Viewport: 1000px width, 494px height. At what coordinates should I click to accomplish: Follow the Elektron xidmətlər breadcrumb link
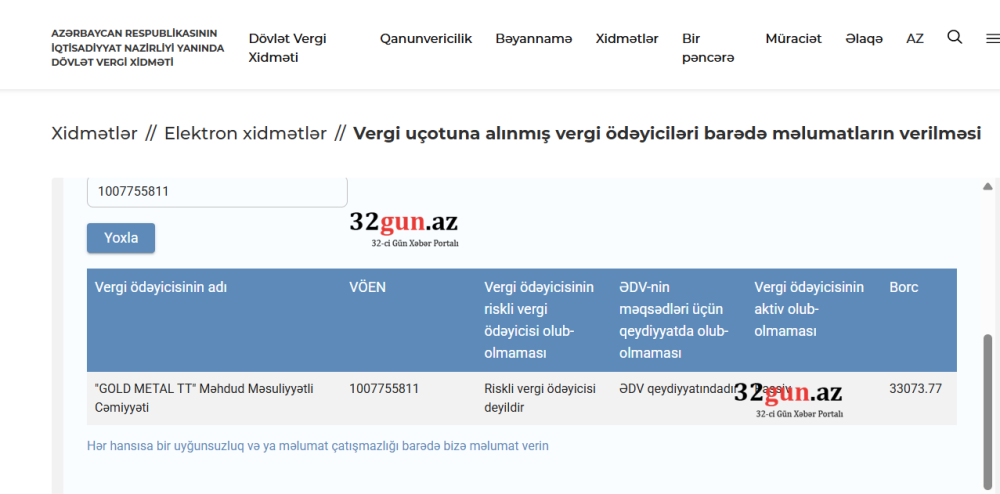click(x=245, y=134)
